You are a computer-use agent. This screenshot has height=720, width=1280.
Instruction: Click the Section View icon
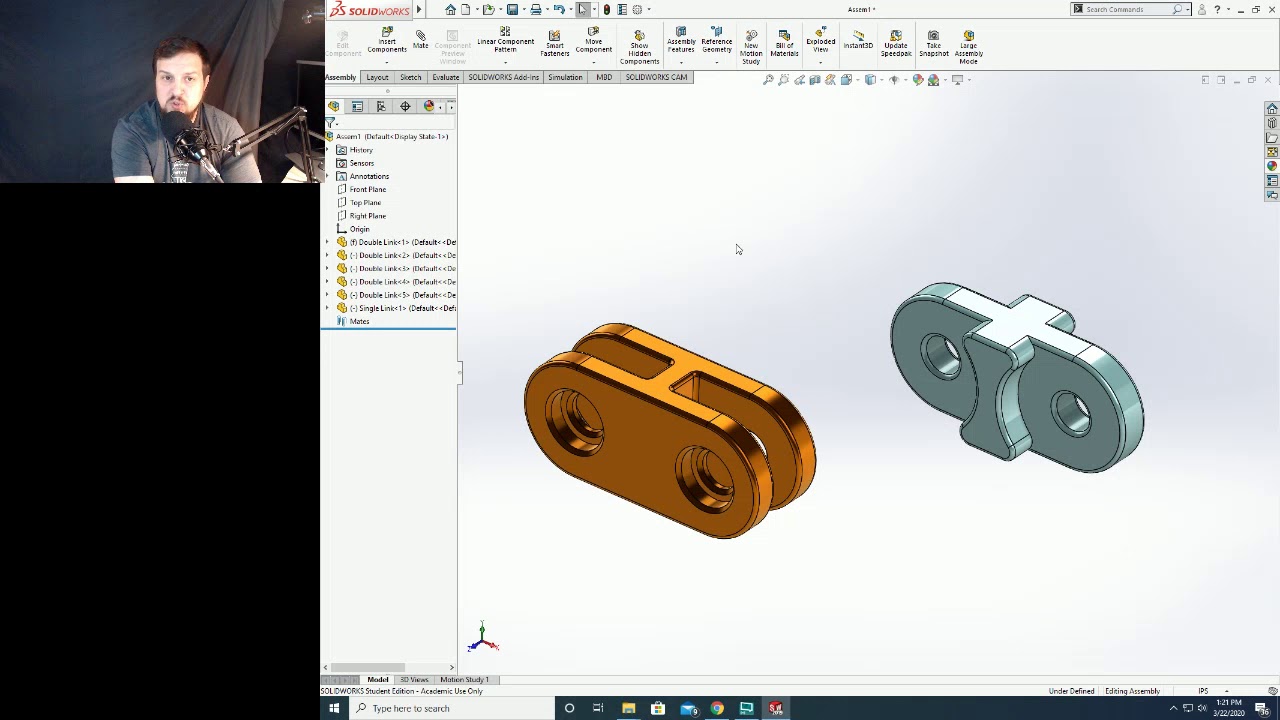815,80
